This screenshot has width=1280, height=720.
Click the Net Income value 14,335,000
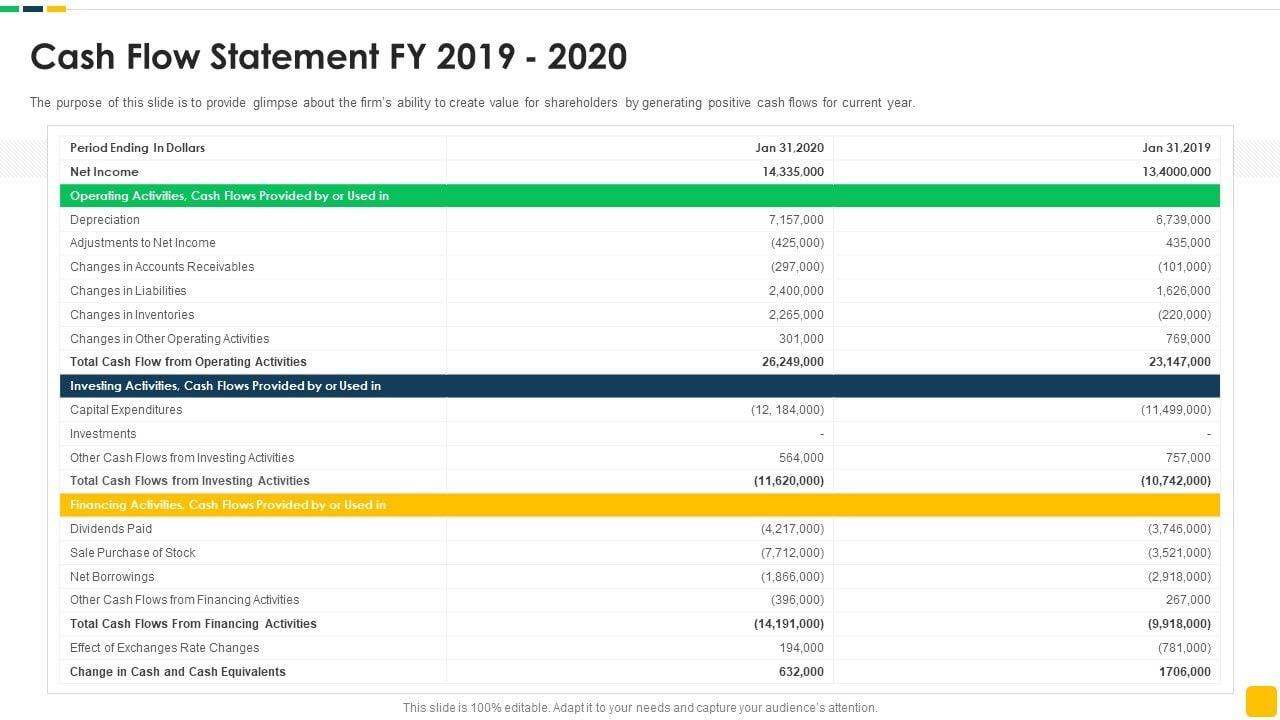(793, 172)
